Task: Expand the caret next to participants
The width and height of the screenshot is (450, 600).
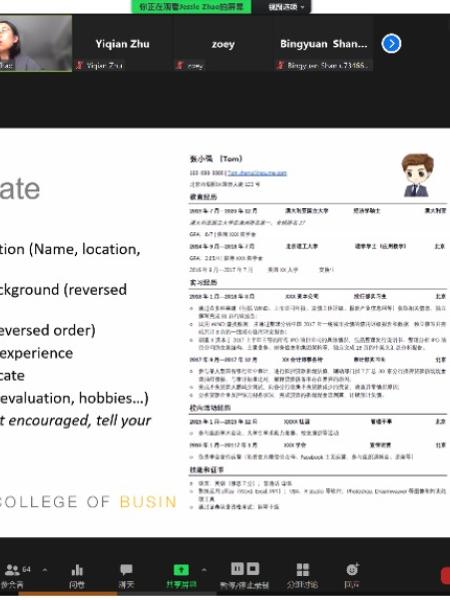Action: pos(45,570)
